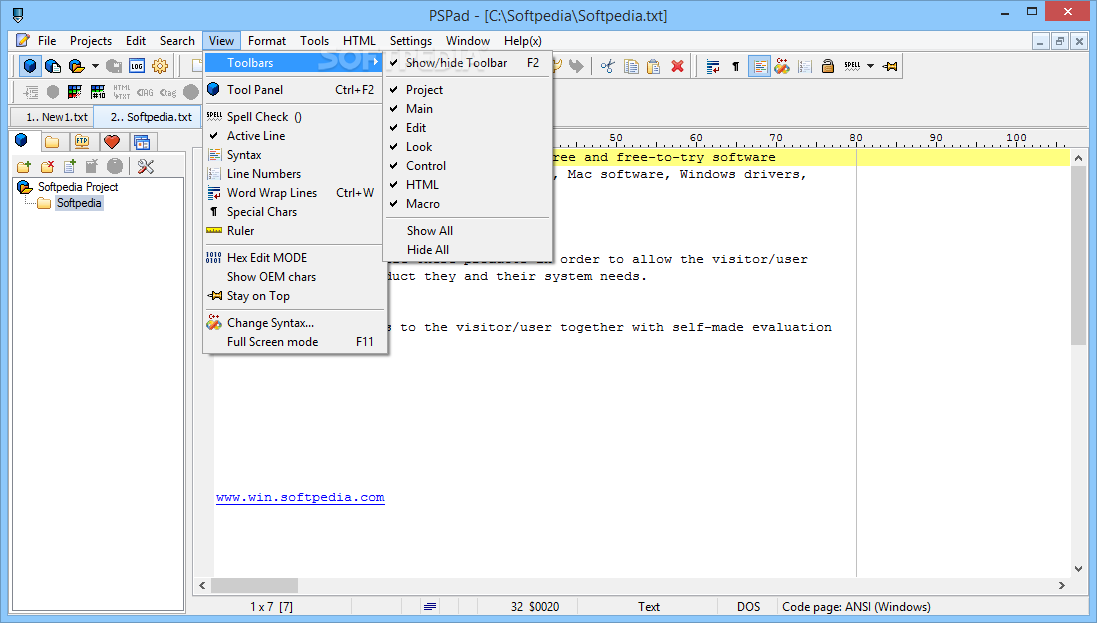The image size is (1097, 623).
Task: Open the www.win.softpedia.com link
Action: click(x=300, y=497)
